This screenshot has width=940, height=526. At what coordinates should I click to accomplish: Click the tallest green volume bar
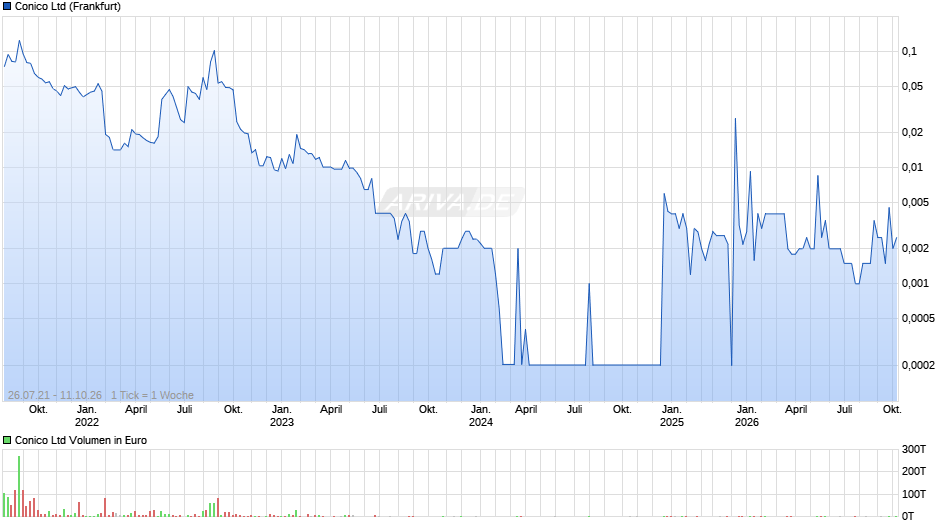pos(19,486)
